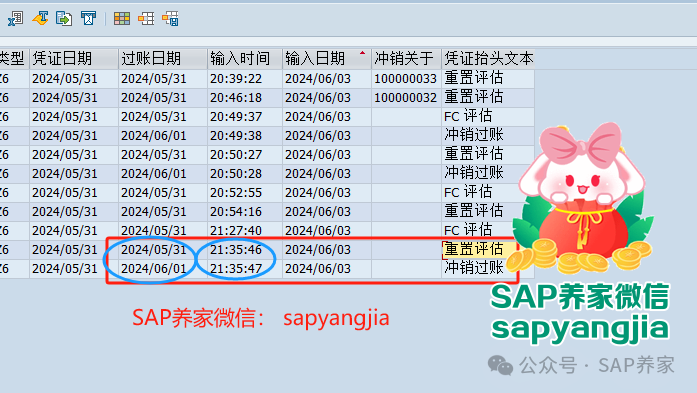Click header text 重置评估 in 20:46:18 row

488,98
